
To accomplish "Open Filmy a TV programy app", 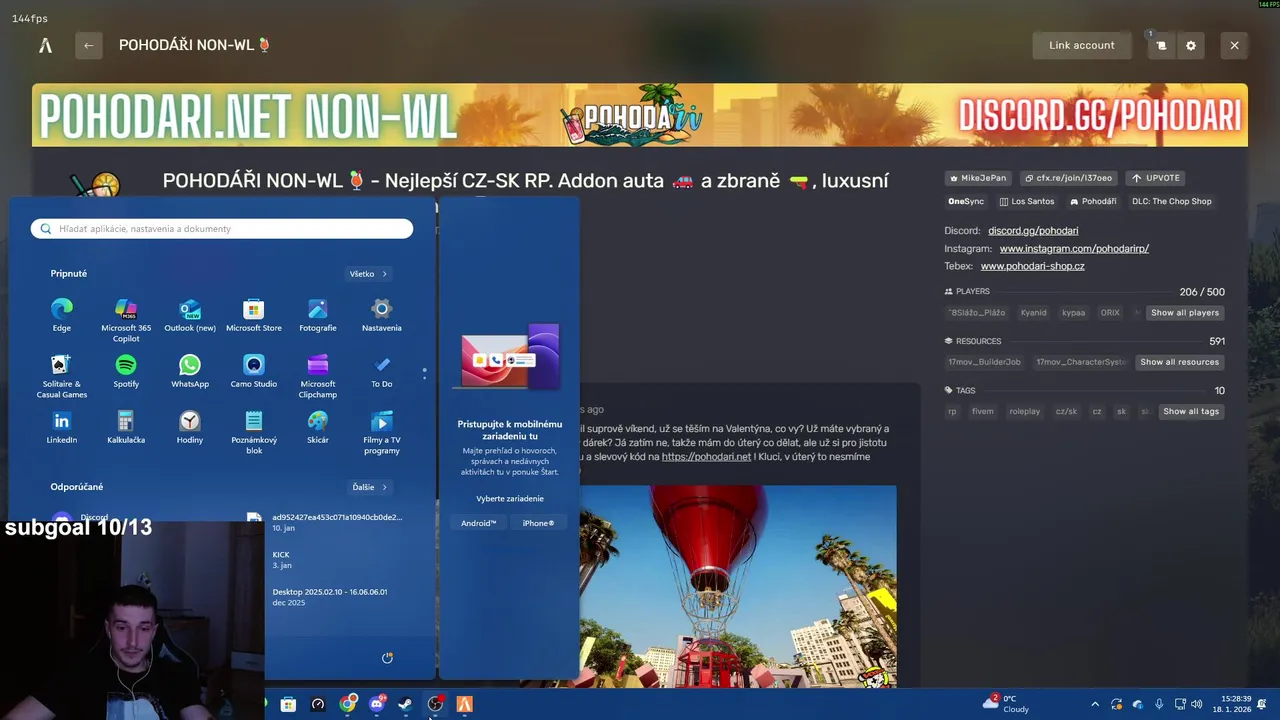I will (382, 433).
